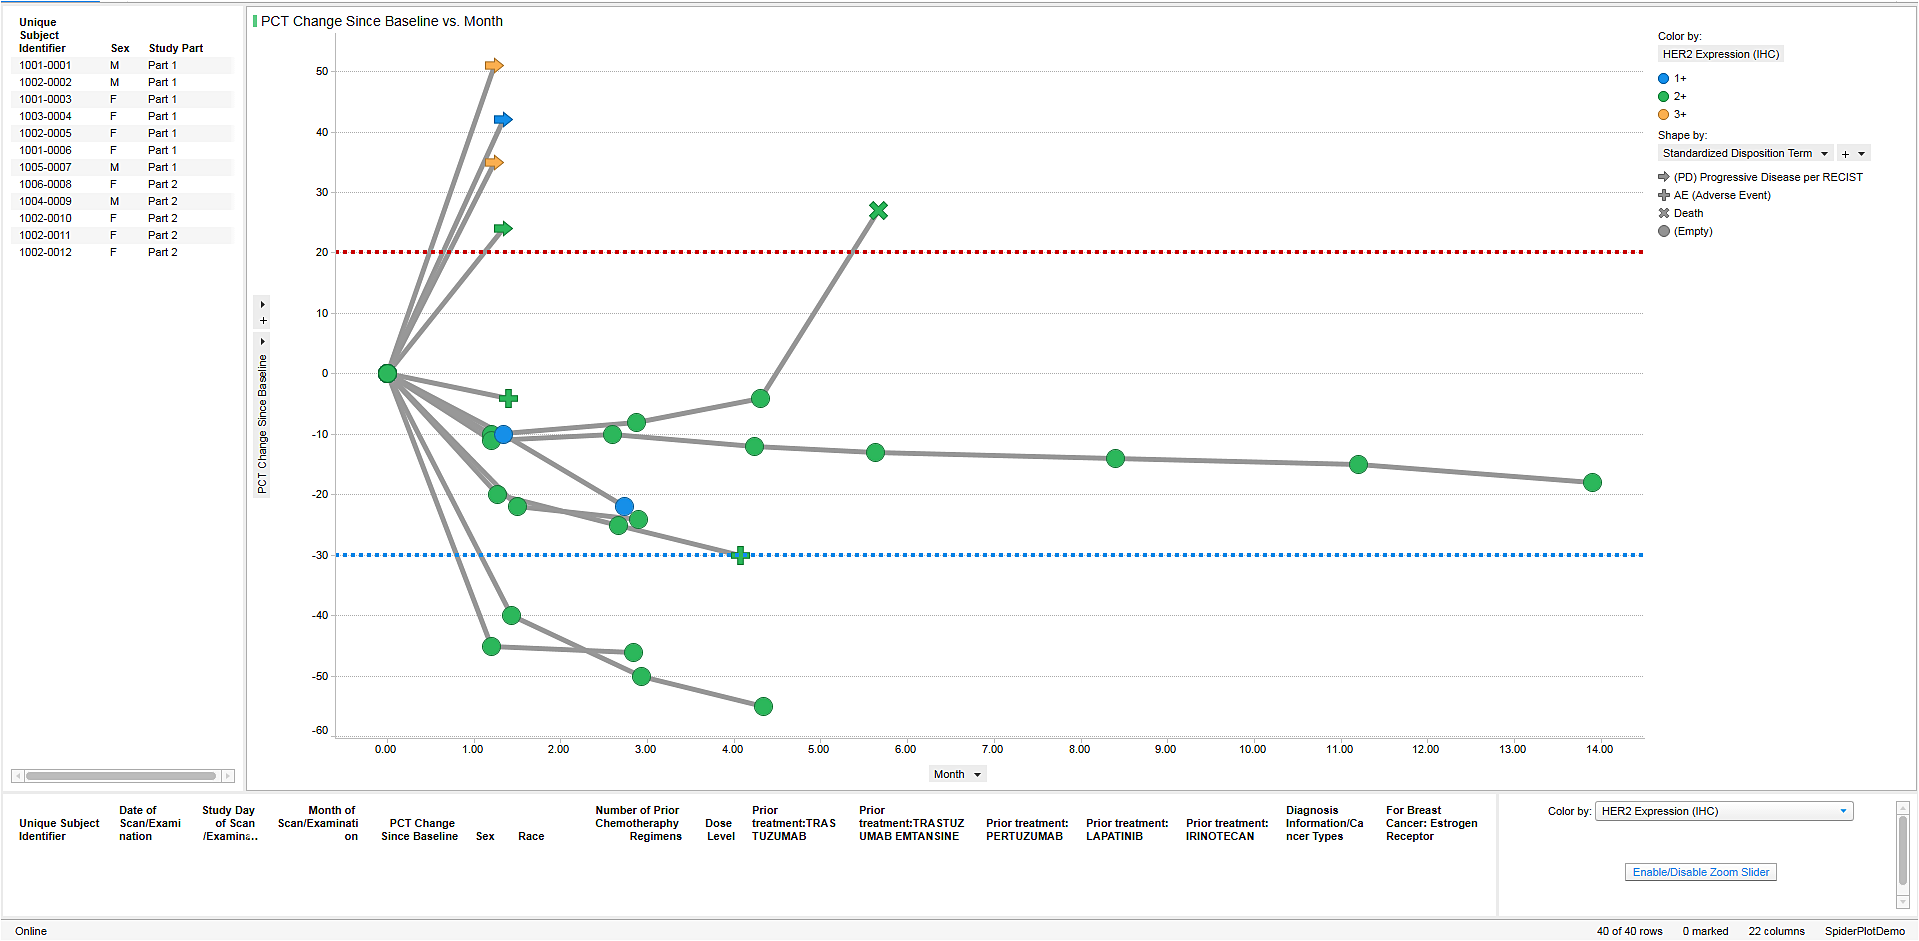
Task: Sort by the Study Part column header
Action: 176,49
